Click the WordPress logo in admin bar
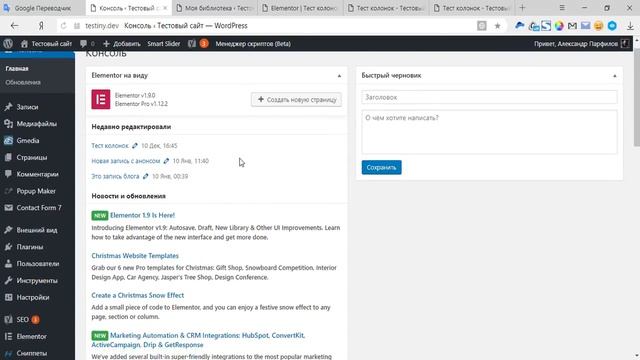 8,44
